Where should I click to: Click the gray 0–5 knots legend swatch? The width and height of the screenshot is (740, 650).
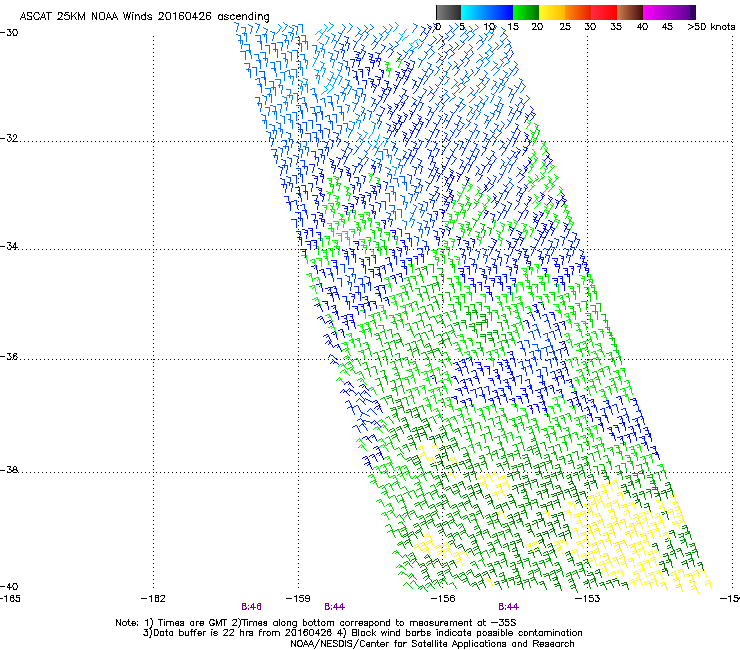coord(448,12)
